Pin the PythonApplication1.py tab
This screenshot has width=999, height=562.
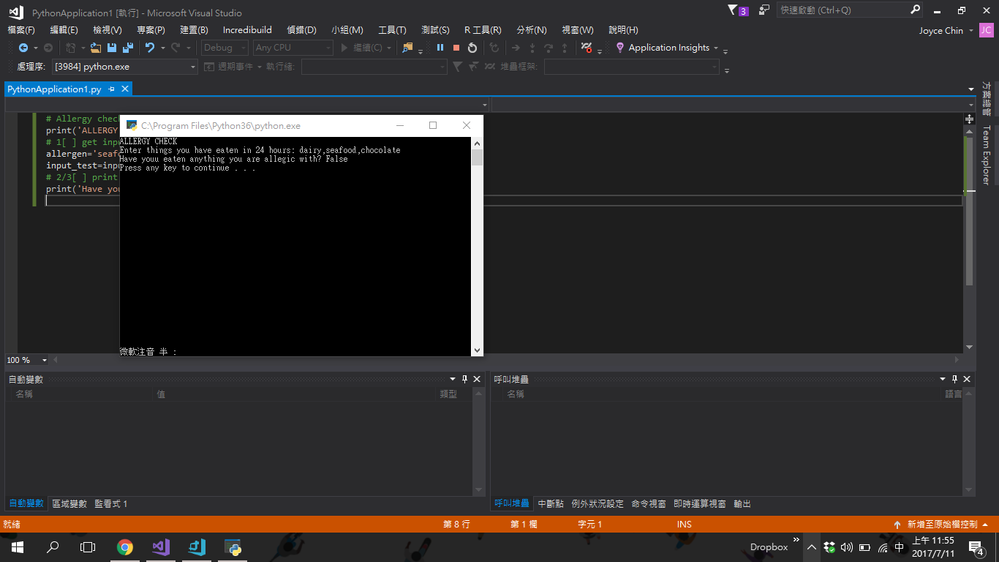click(x=111, y=89)
